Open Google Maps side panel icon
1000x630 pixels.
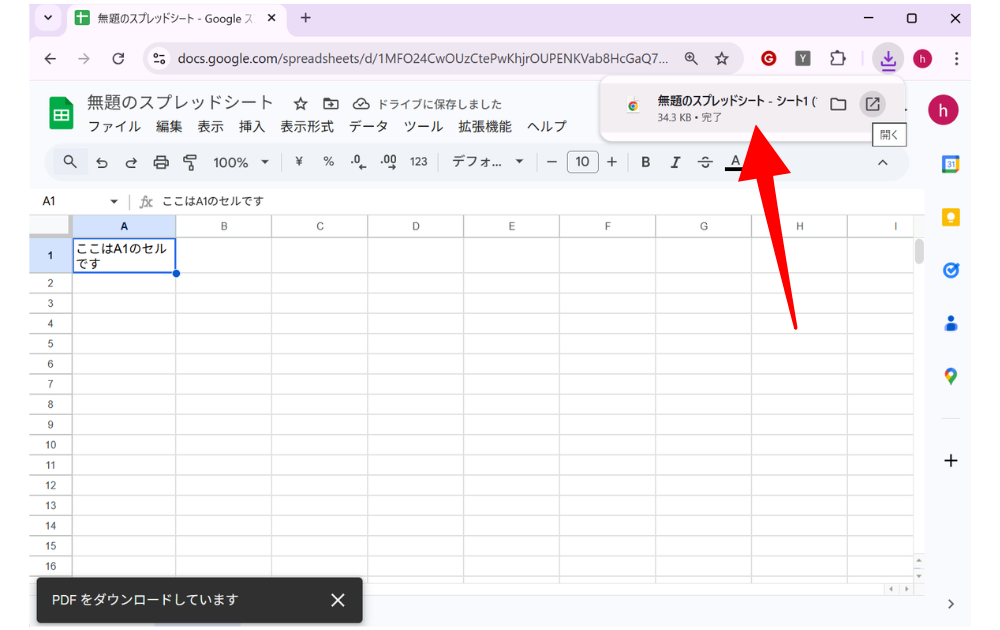pyautogui.click(x=950, y=376)
